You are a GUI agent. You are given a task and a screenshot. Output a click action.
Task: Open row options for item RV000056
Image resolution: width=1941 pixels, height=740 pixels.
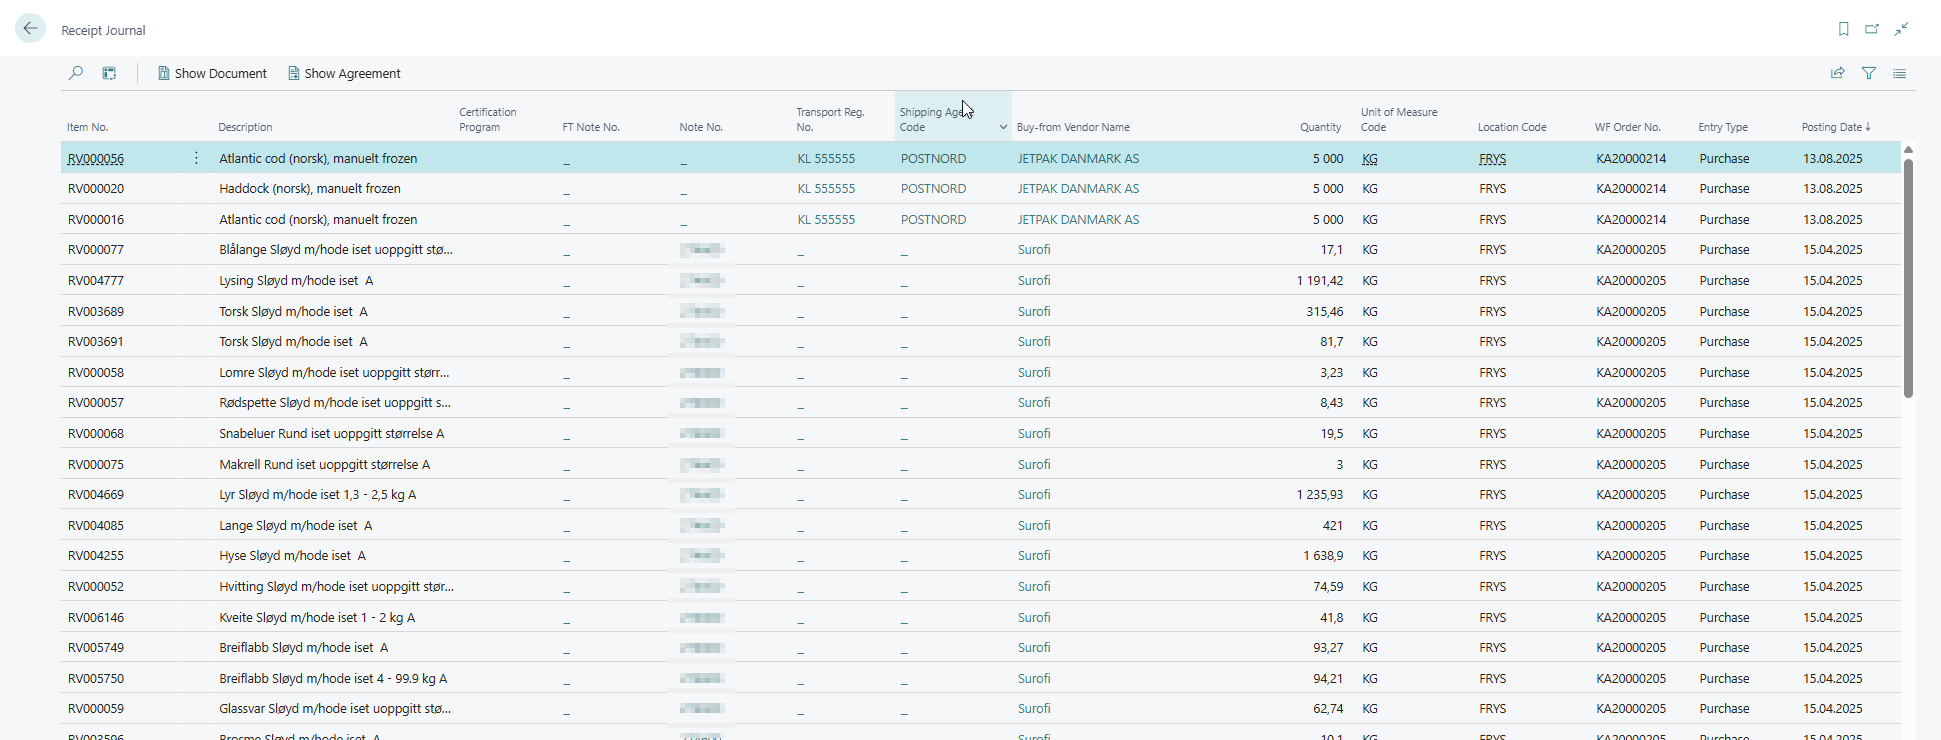(196, 158)
